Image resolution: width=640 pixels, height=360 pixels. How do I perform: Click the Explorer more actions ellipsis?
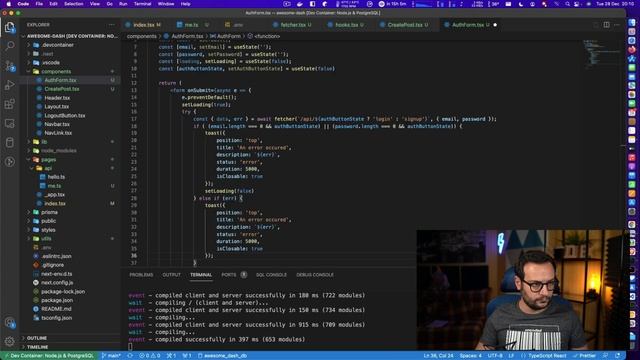[x=111, y=25]
